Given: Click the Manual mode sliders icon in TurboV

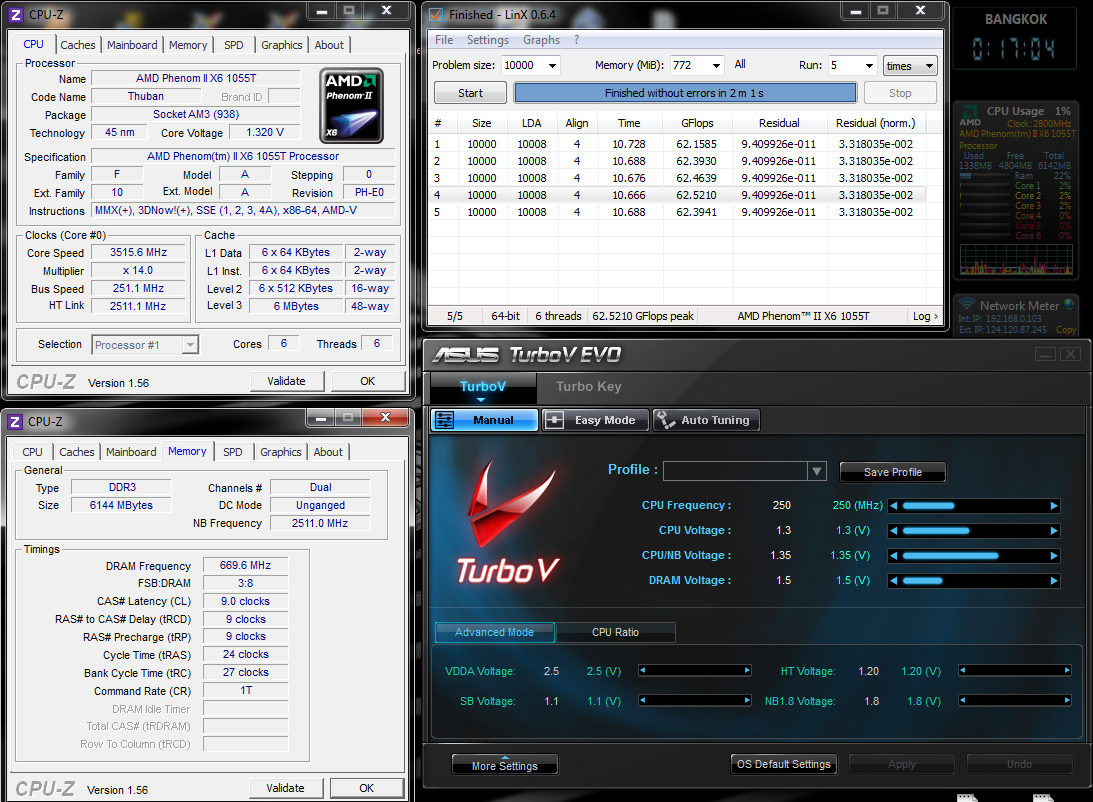Looking at the screenshot, I should pos(445,421).
